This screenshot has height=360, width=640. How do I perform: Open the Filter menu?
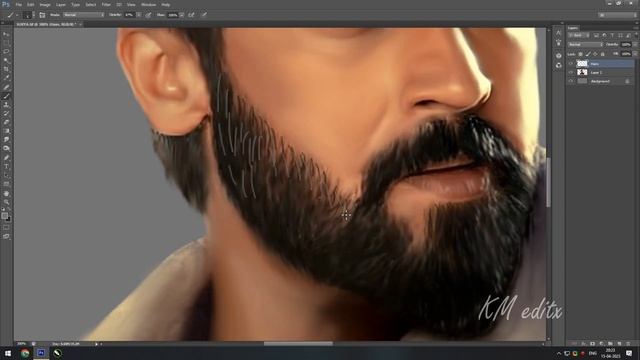(106, 4)
